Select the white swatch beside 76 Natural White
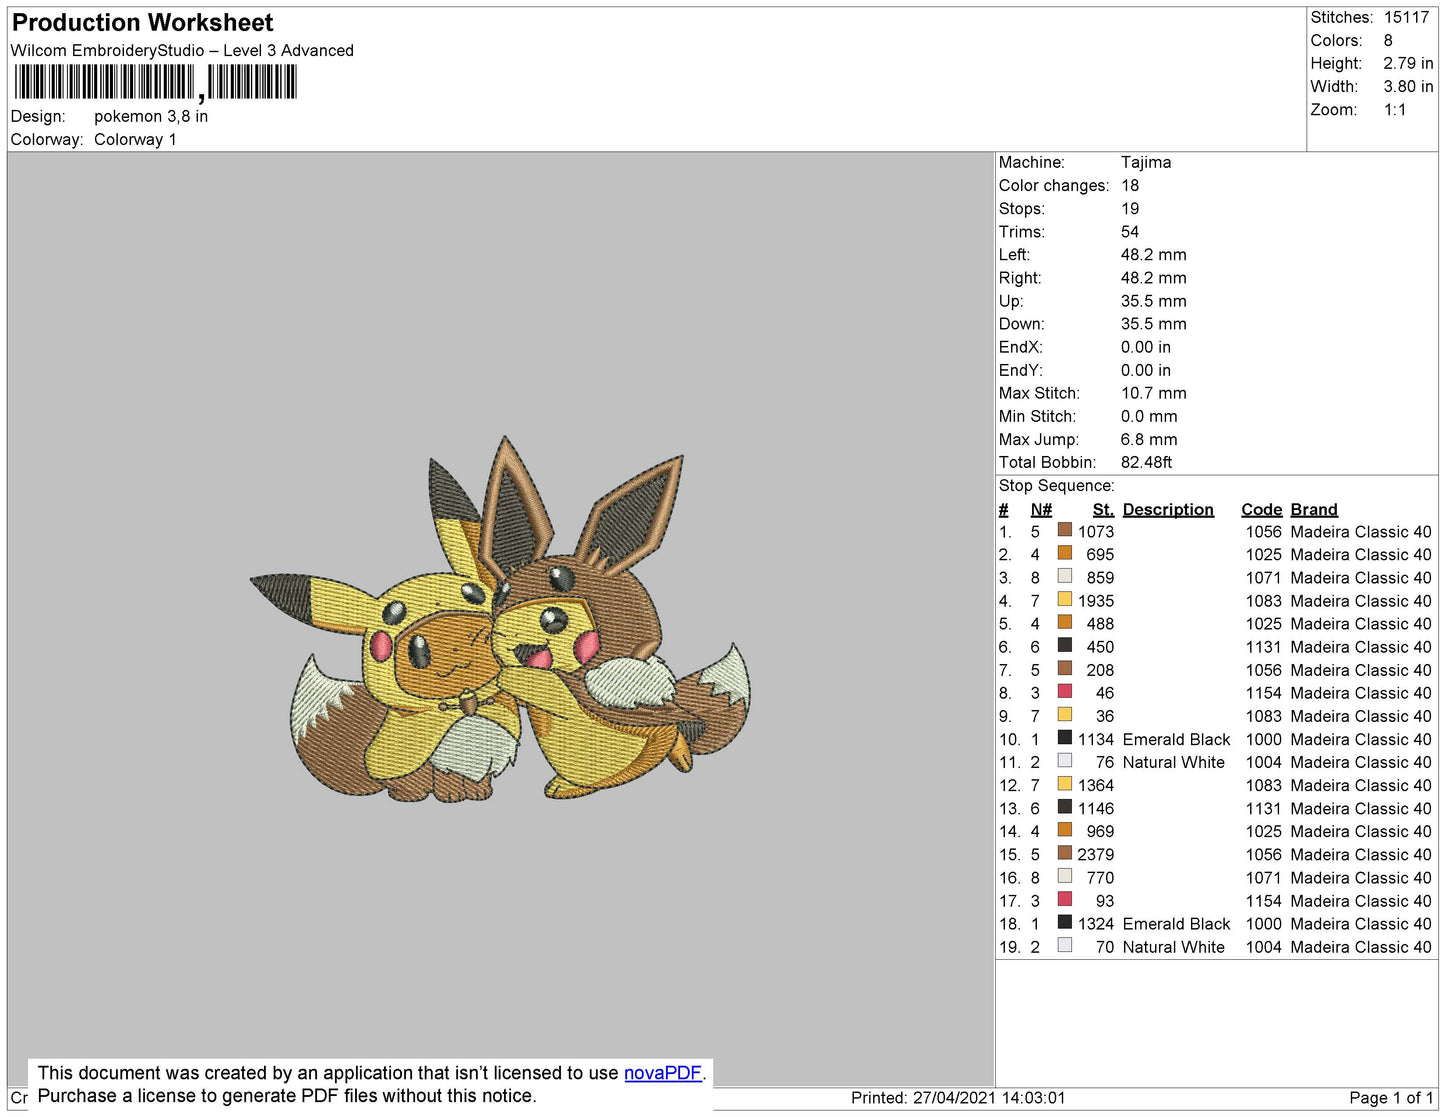Image resolution: width=1445 pixels, height=1117 pixels. [x=1065, y=760]
